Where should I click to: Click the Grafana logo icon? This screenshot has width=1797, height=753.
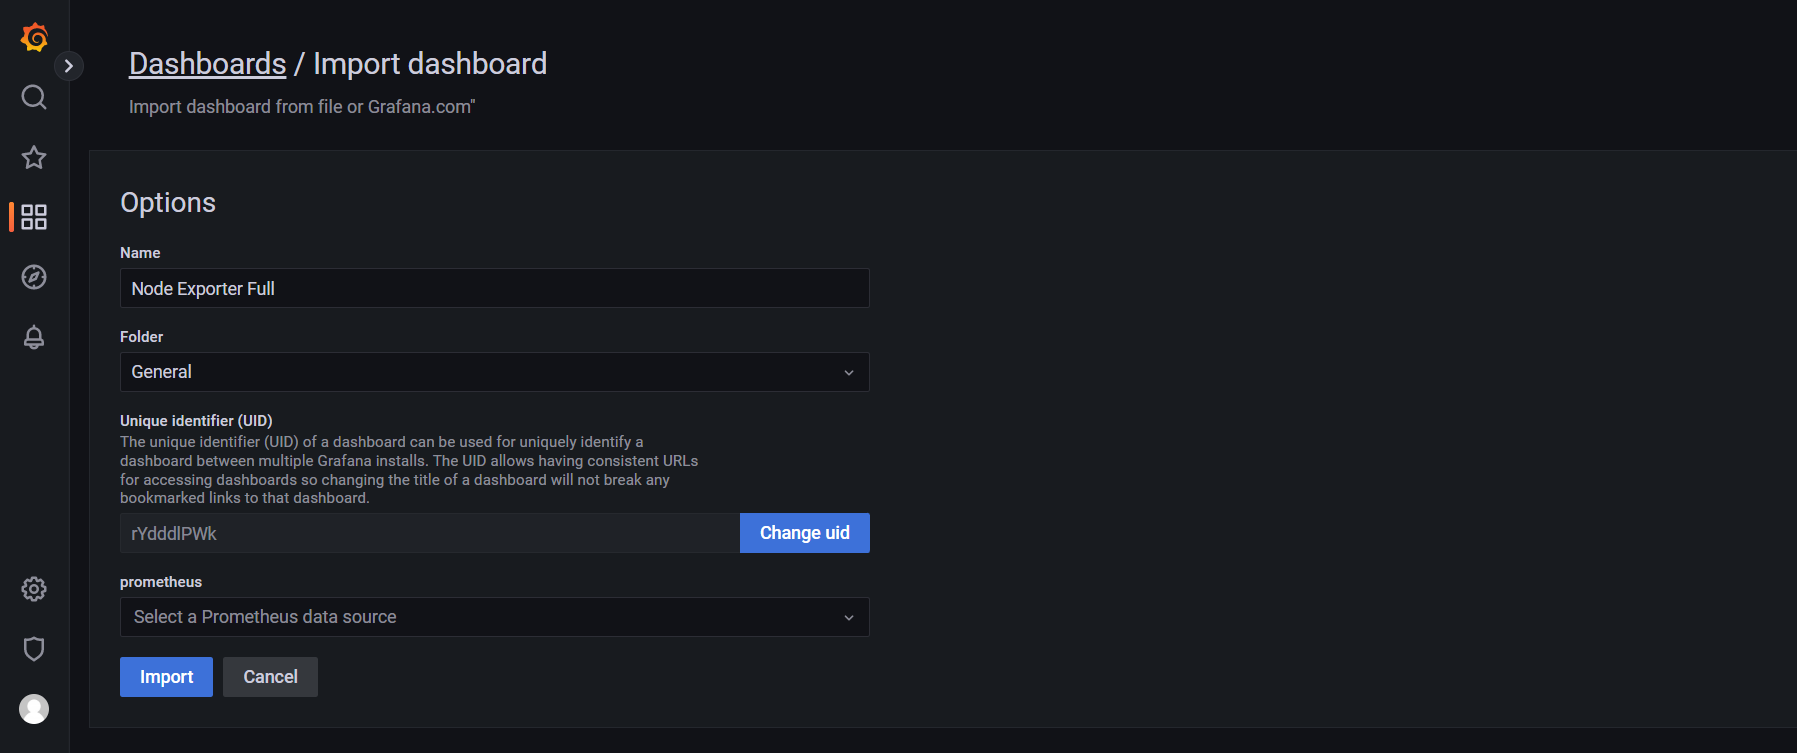click(34, 37)
